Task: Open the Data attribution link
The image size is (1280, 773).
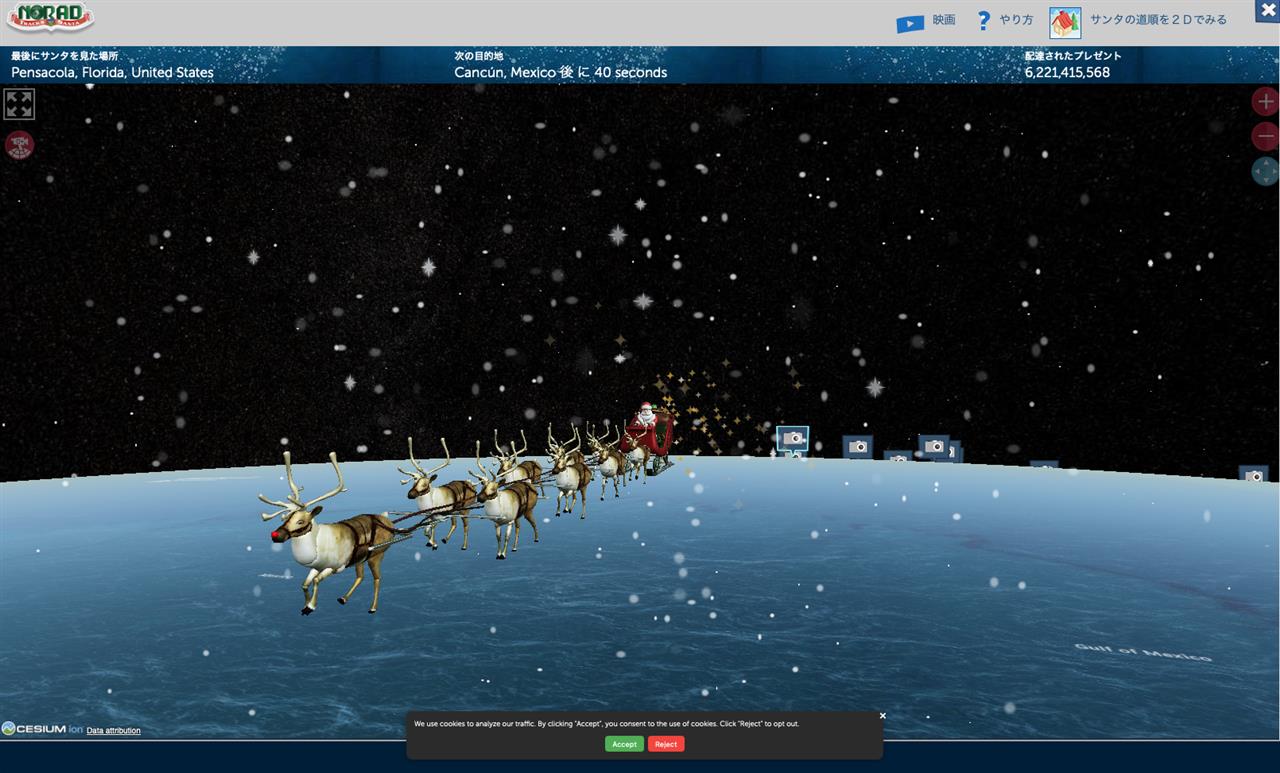Action: [113, 731]
